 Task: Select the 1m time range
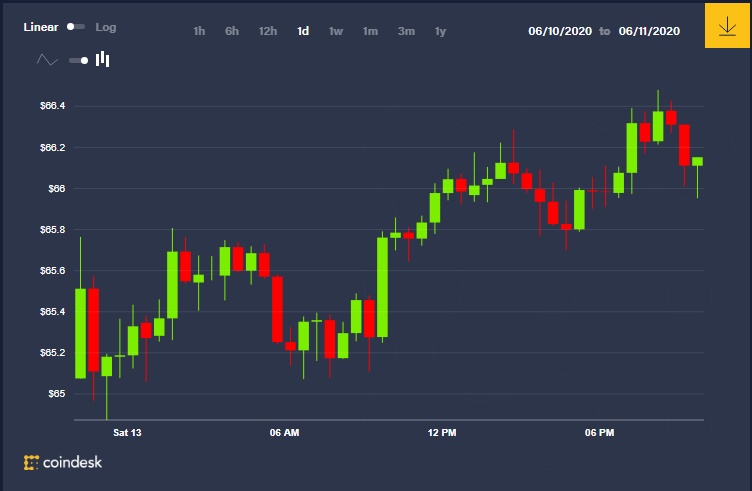pos(370,31)
